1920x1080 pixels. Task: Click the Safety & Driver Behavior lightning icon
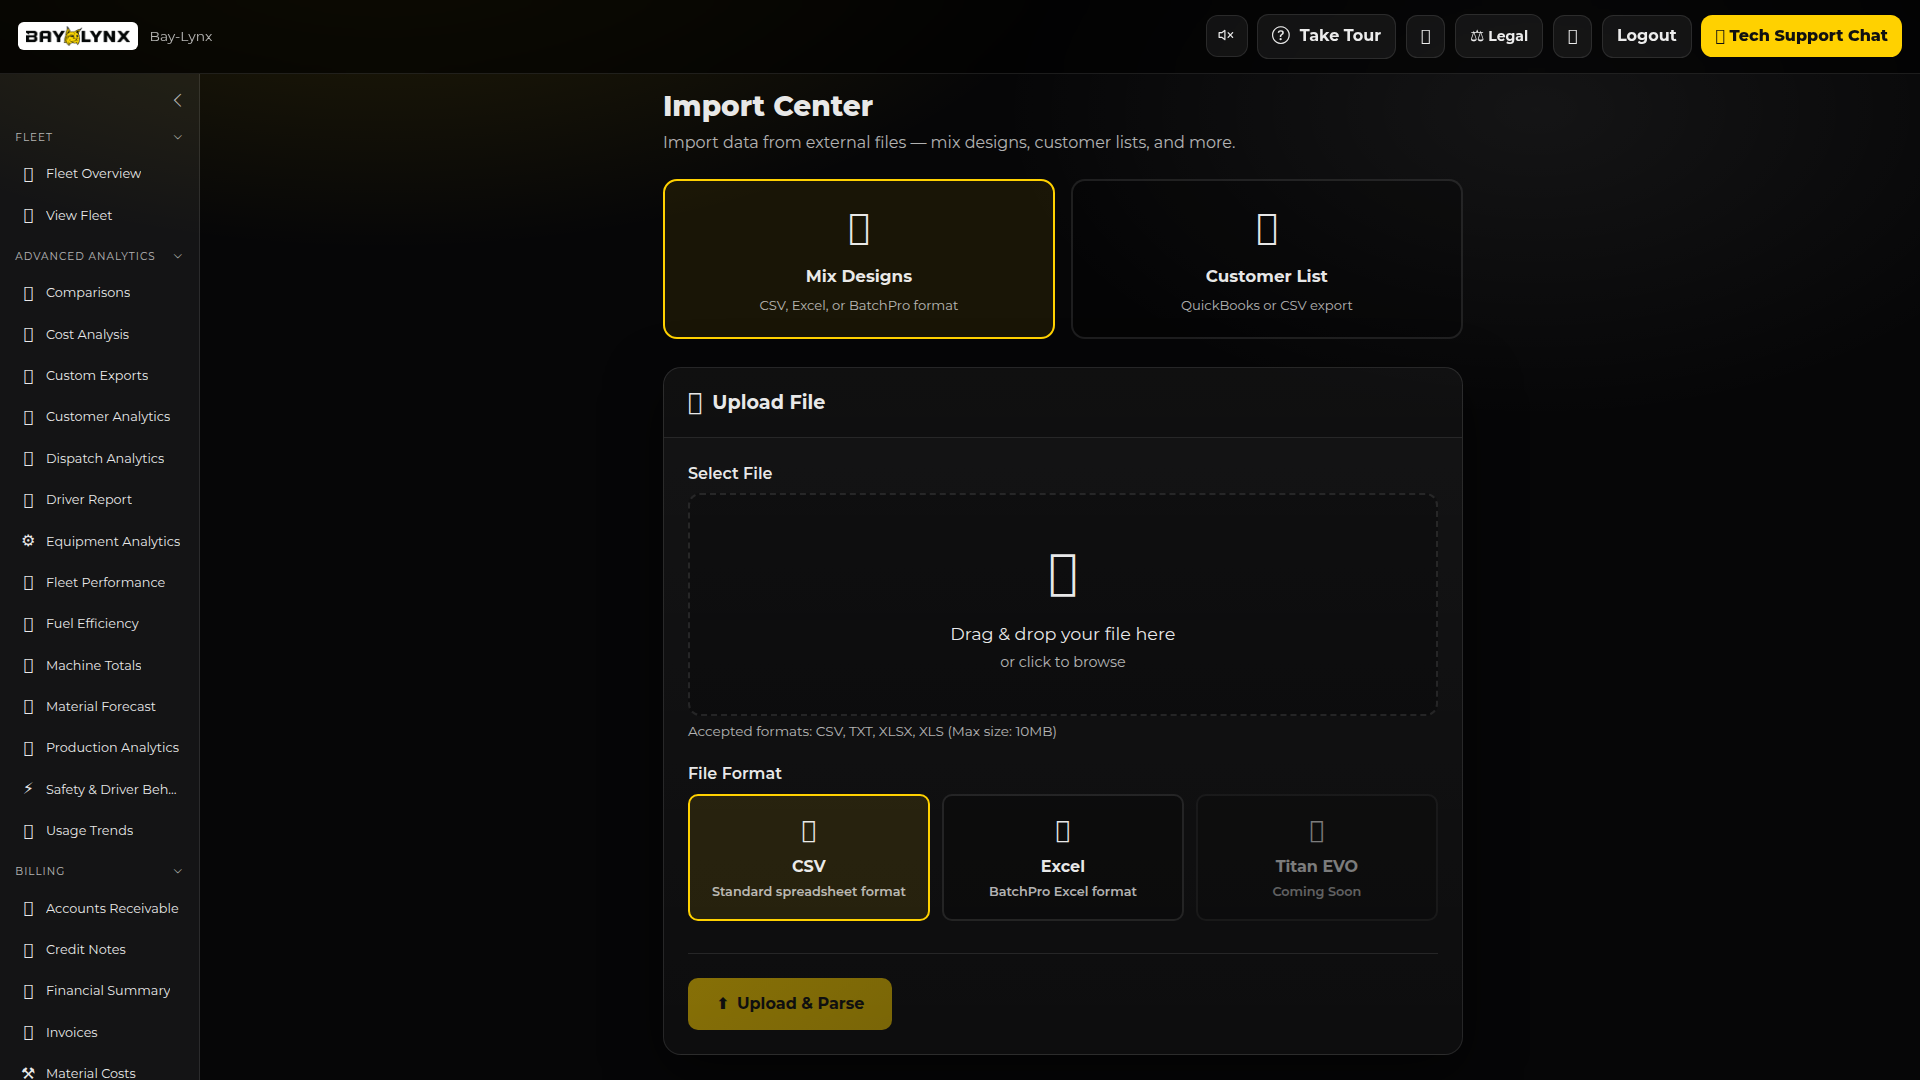click(x=28, y=789)
